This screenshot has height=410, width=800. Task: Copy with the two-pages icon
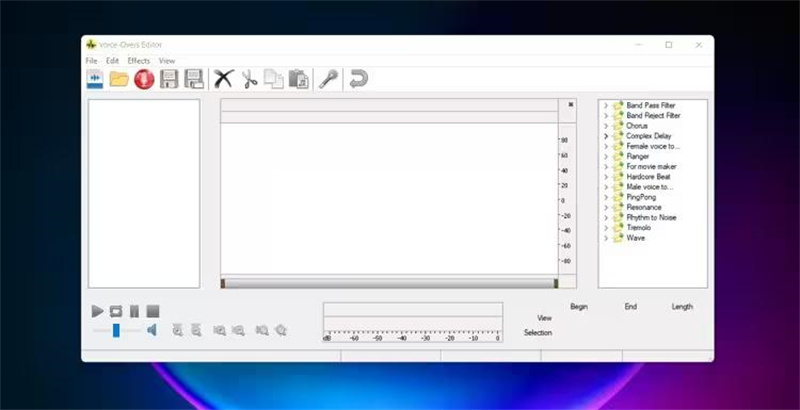point(274,79)
